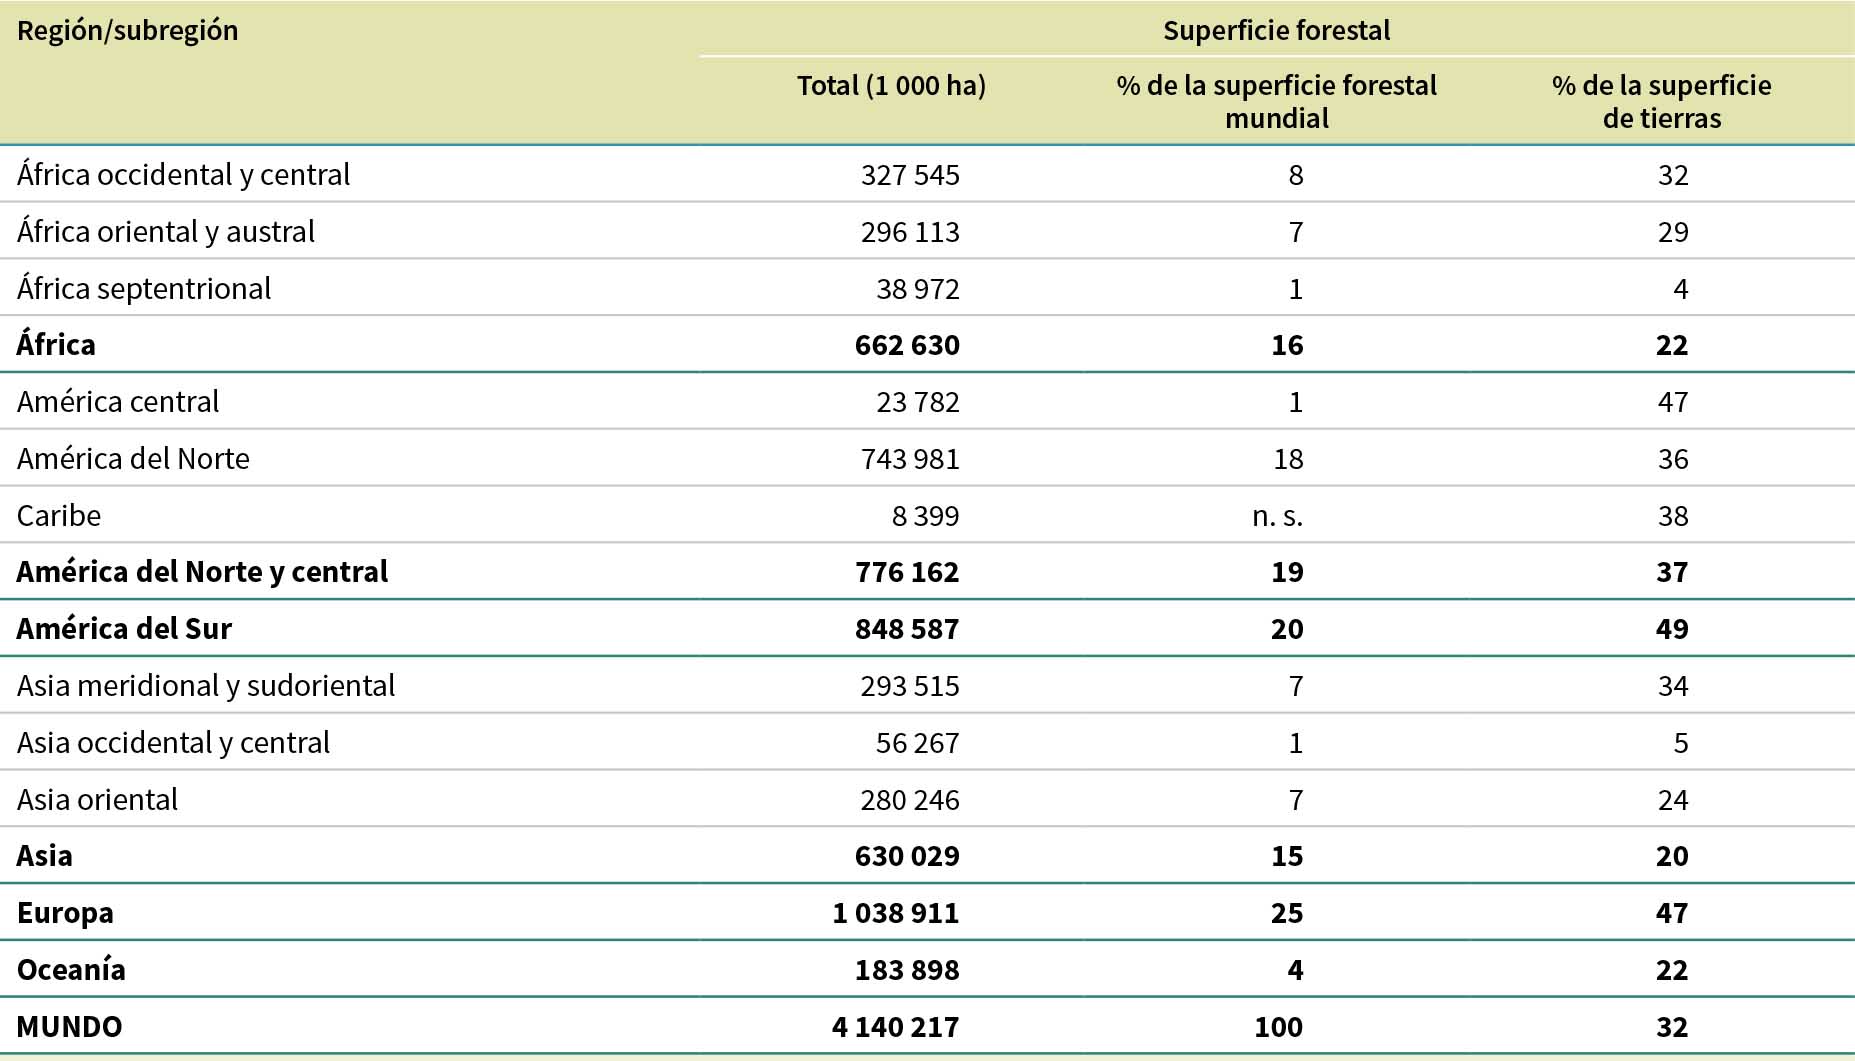Click the "Superficie forestal" header
The width and height of the screenshot is (1855, 1061).
coord(1276,31)
